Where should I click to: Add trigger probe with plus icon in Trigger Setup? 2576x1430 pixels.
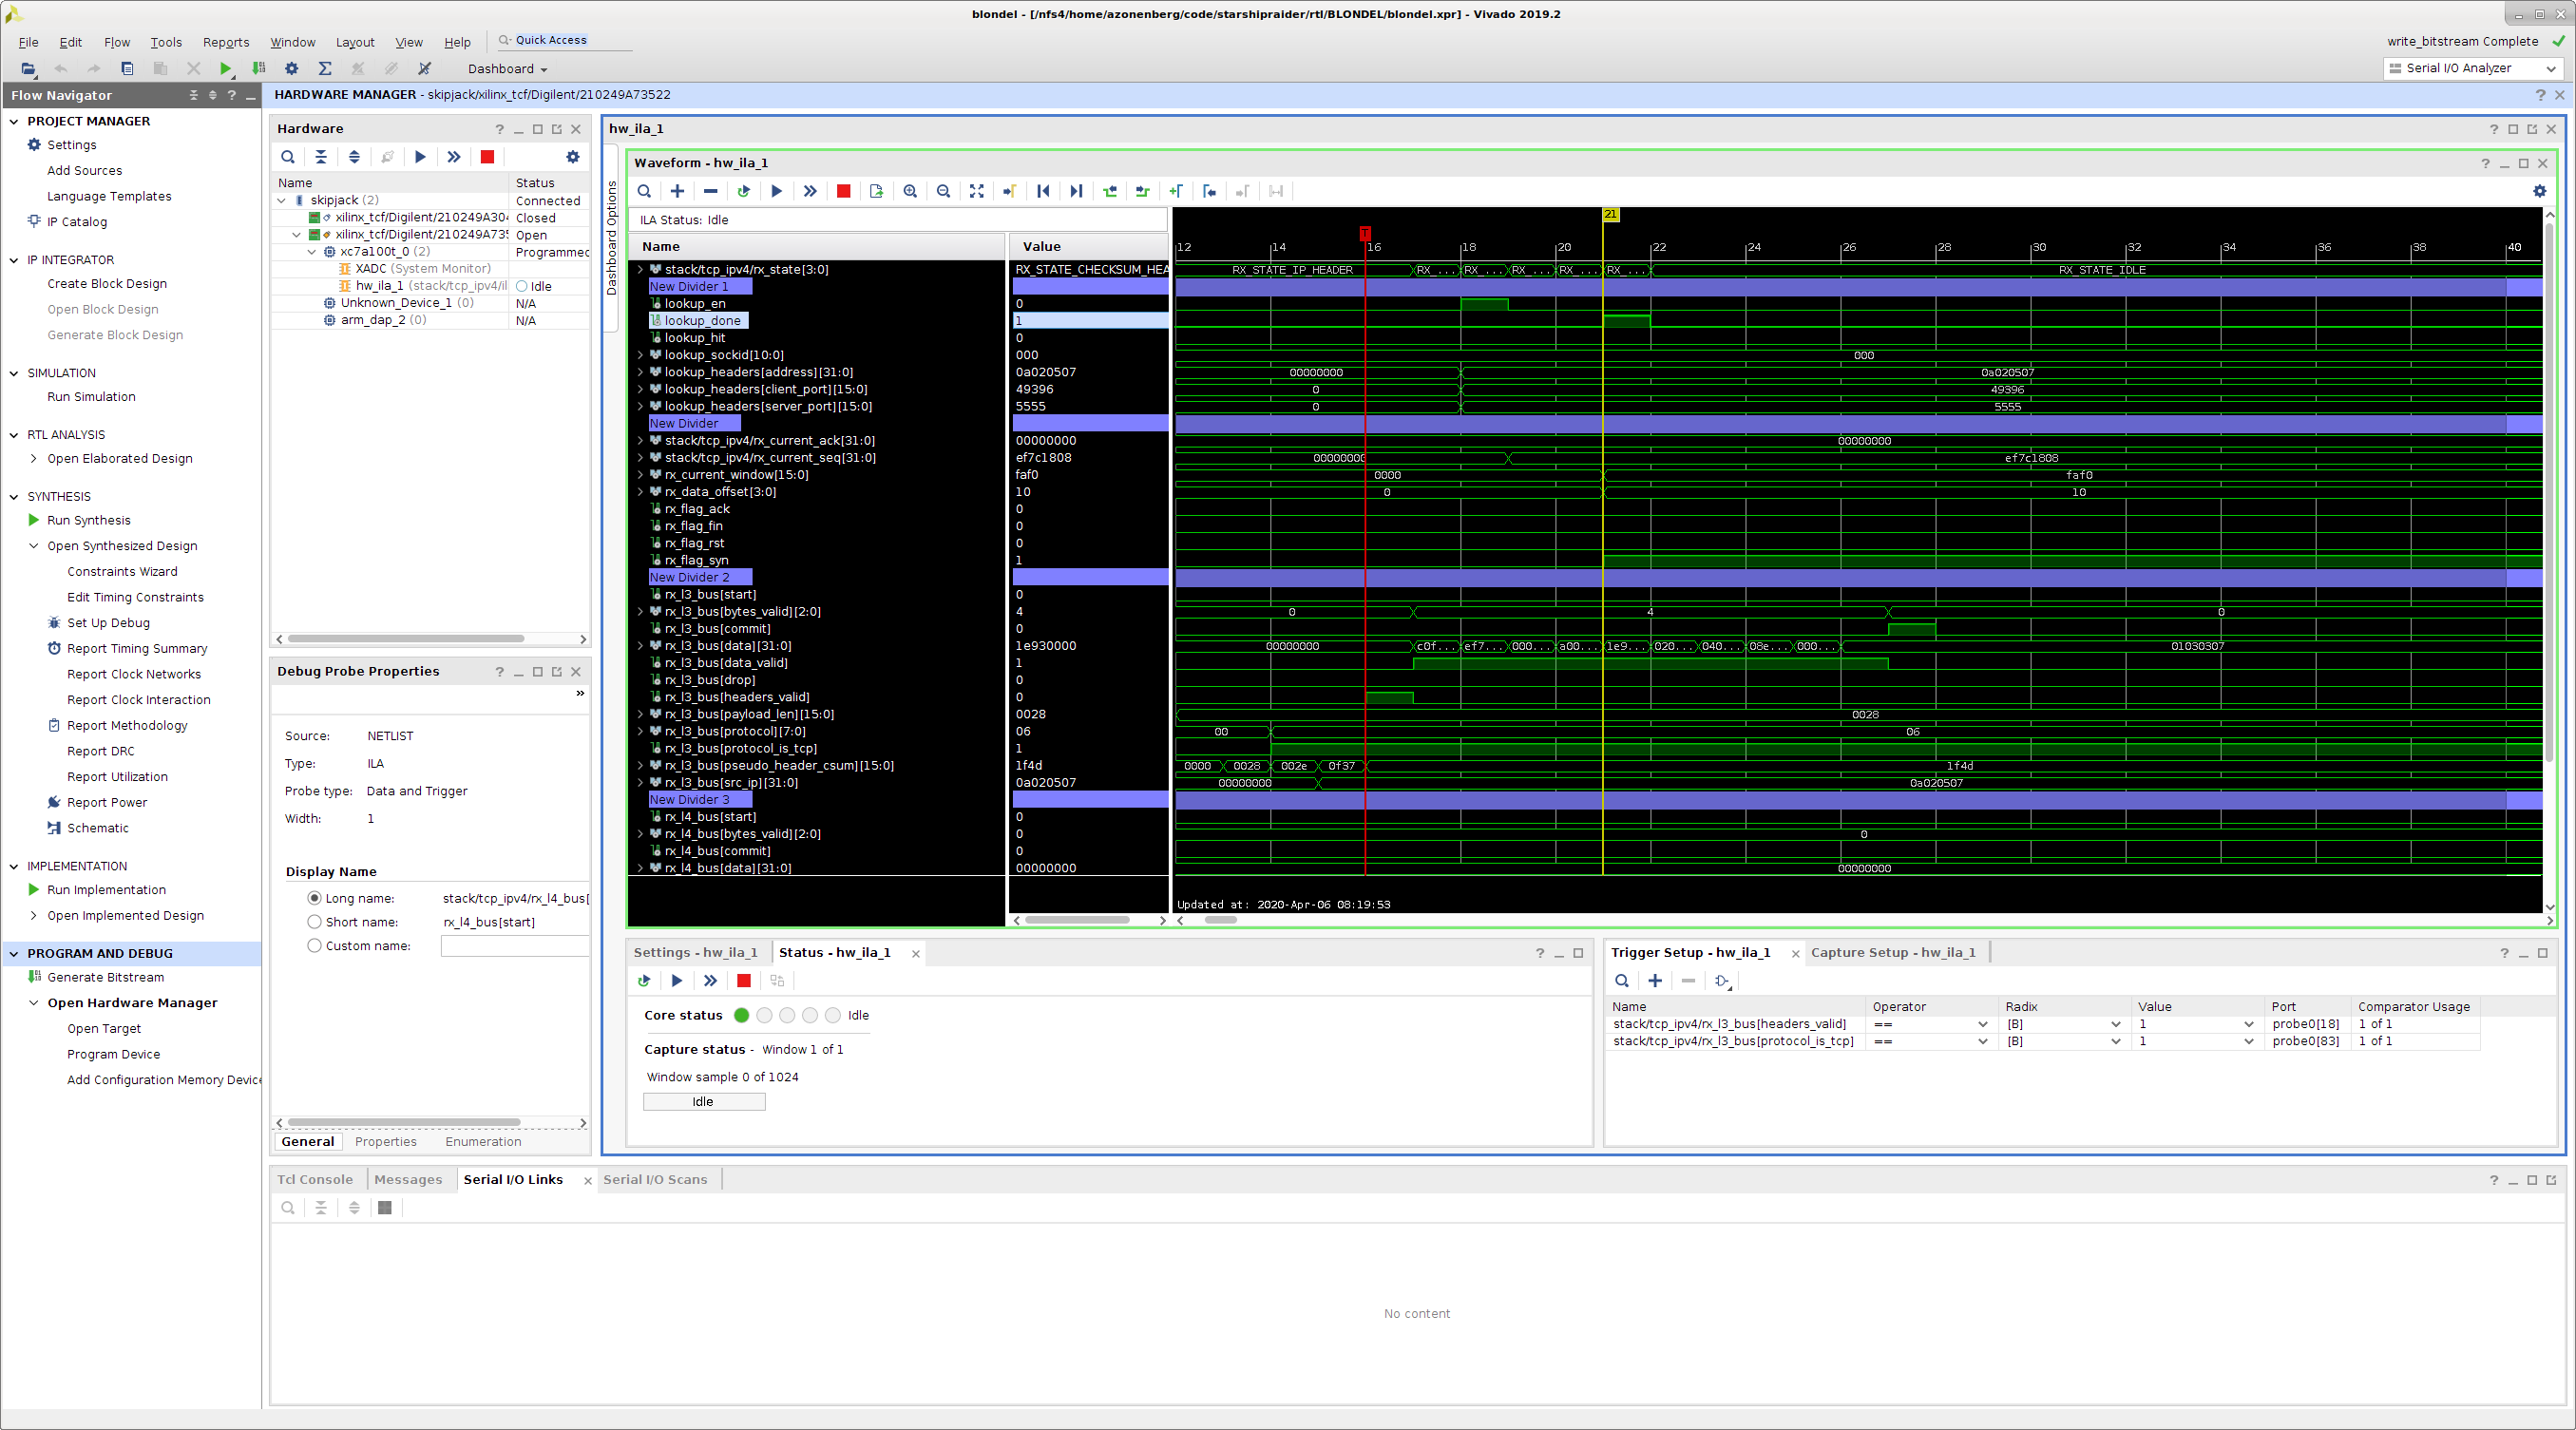click(x=1655, y=981)
